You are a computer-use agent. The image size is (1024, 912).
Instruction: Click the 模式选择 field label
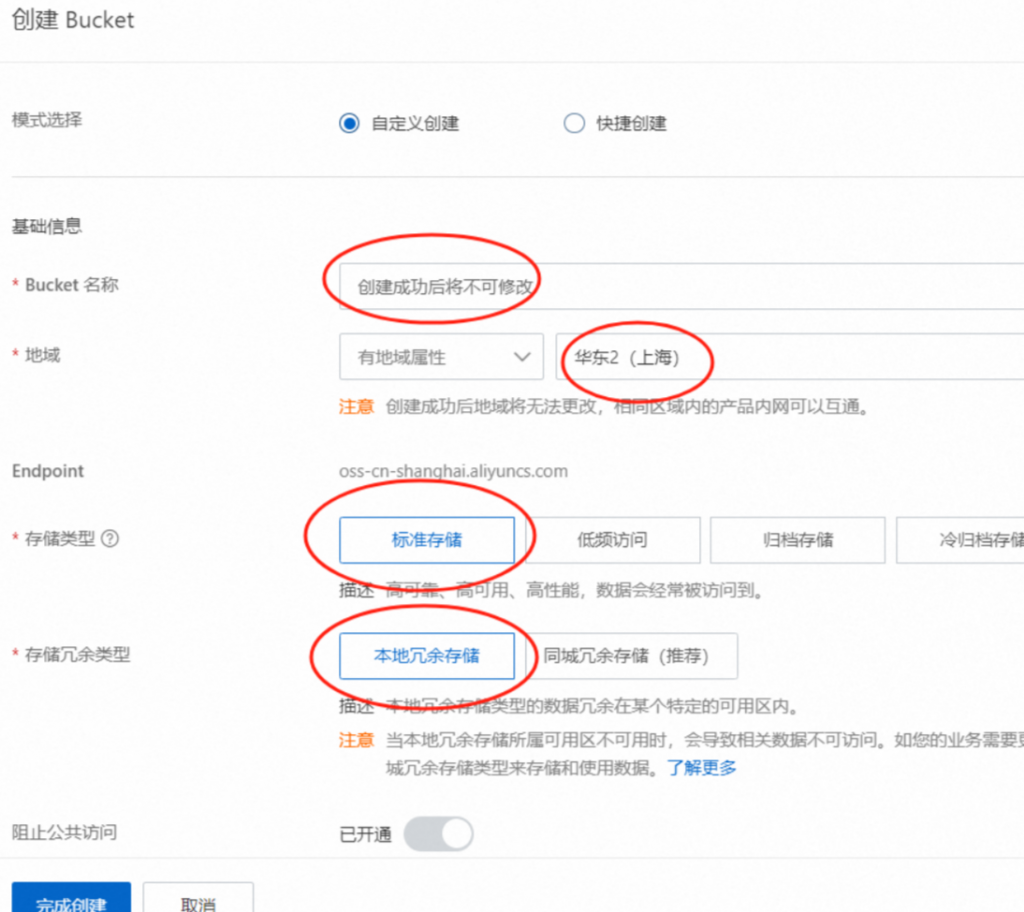[47, 120]
